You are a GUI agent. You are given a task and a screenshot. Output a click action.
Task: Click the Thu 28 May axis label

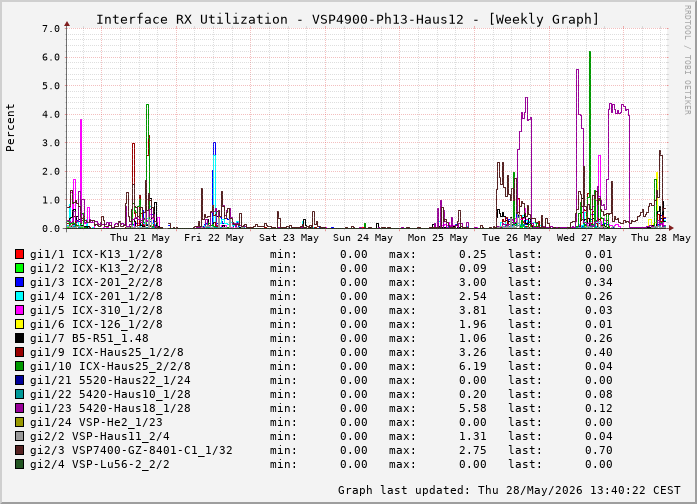tap(661, 238)
